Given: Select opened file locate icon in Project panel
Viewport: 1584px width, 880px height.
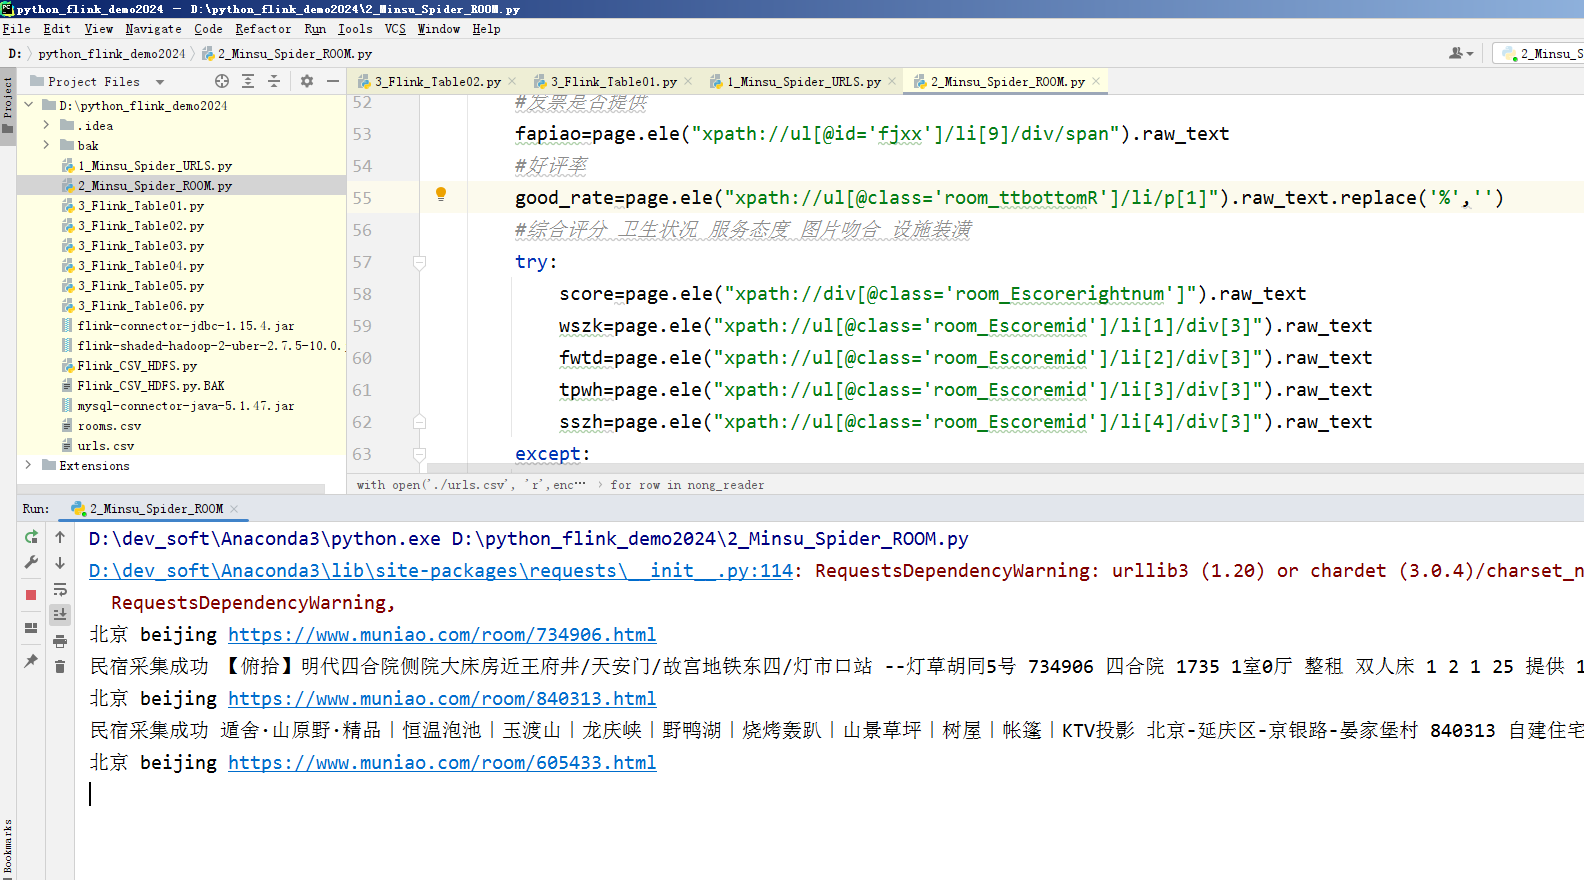Looking at the screenshot, I should [222, 81].
